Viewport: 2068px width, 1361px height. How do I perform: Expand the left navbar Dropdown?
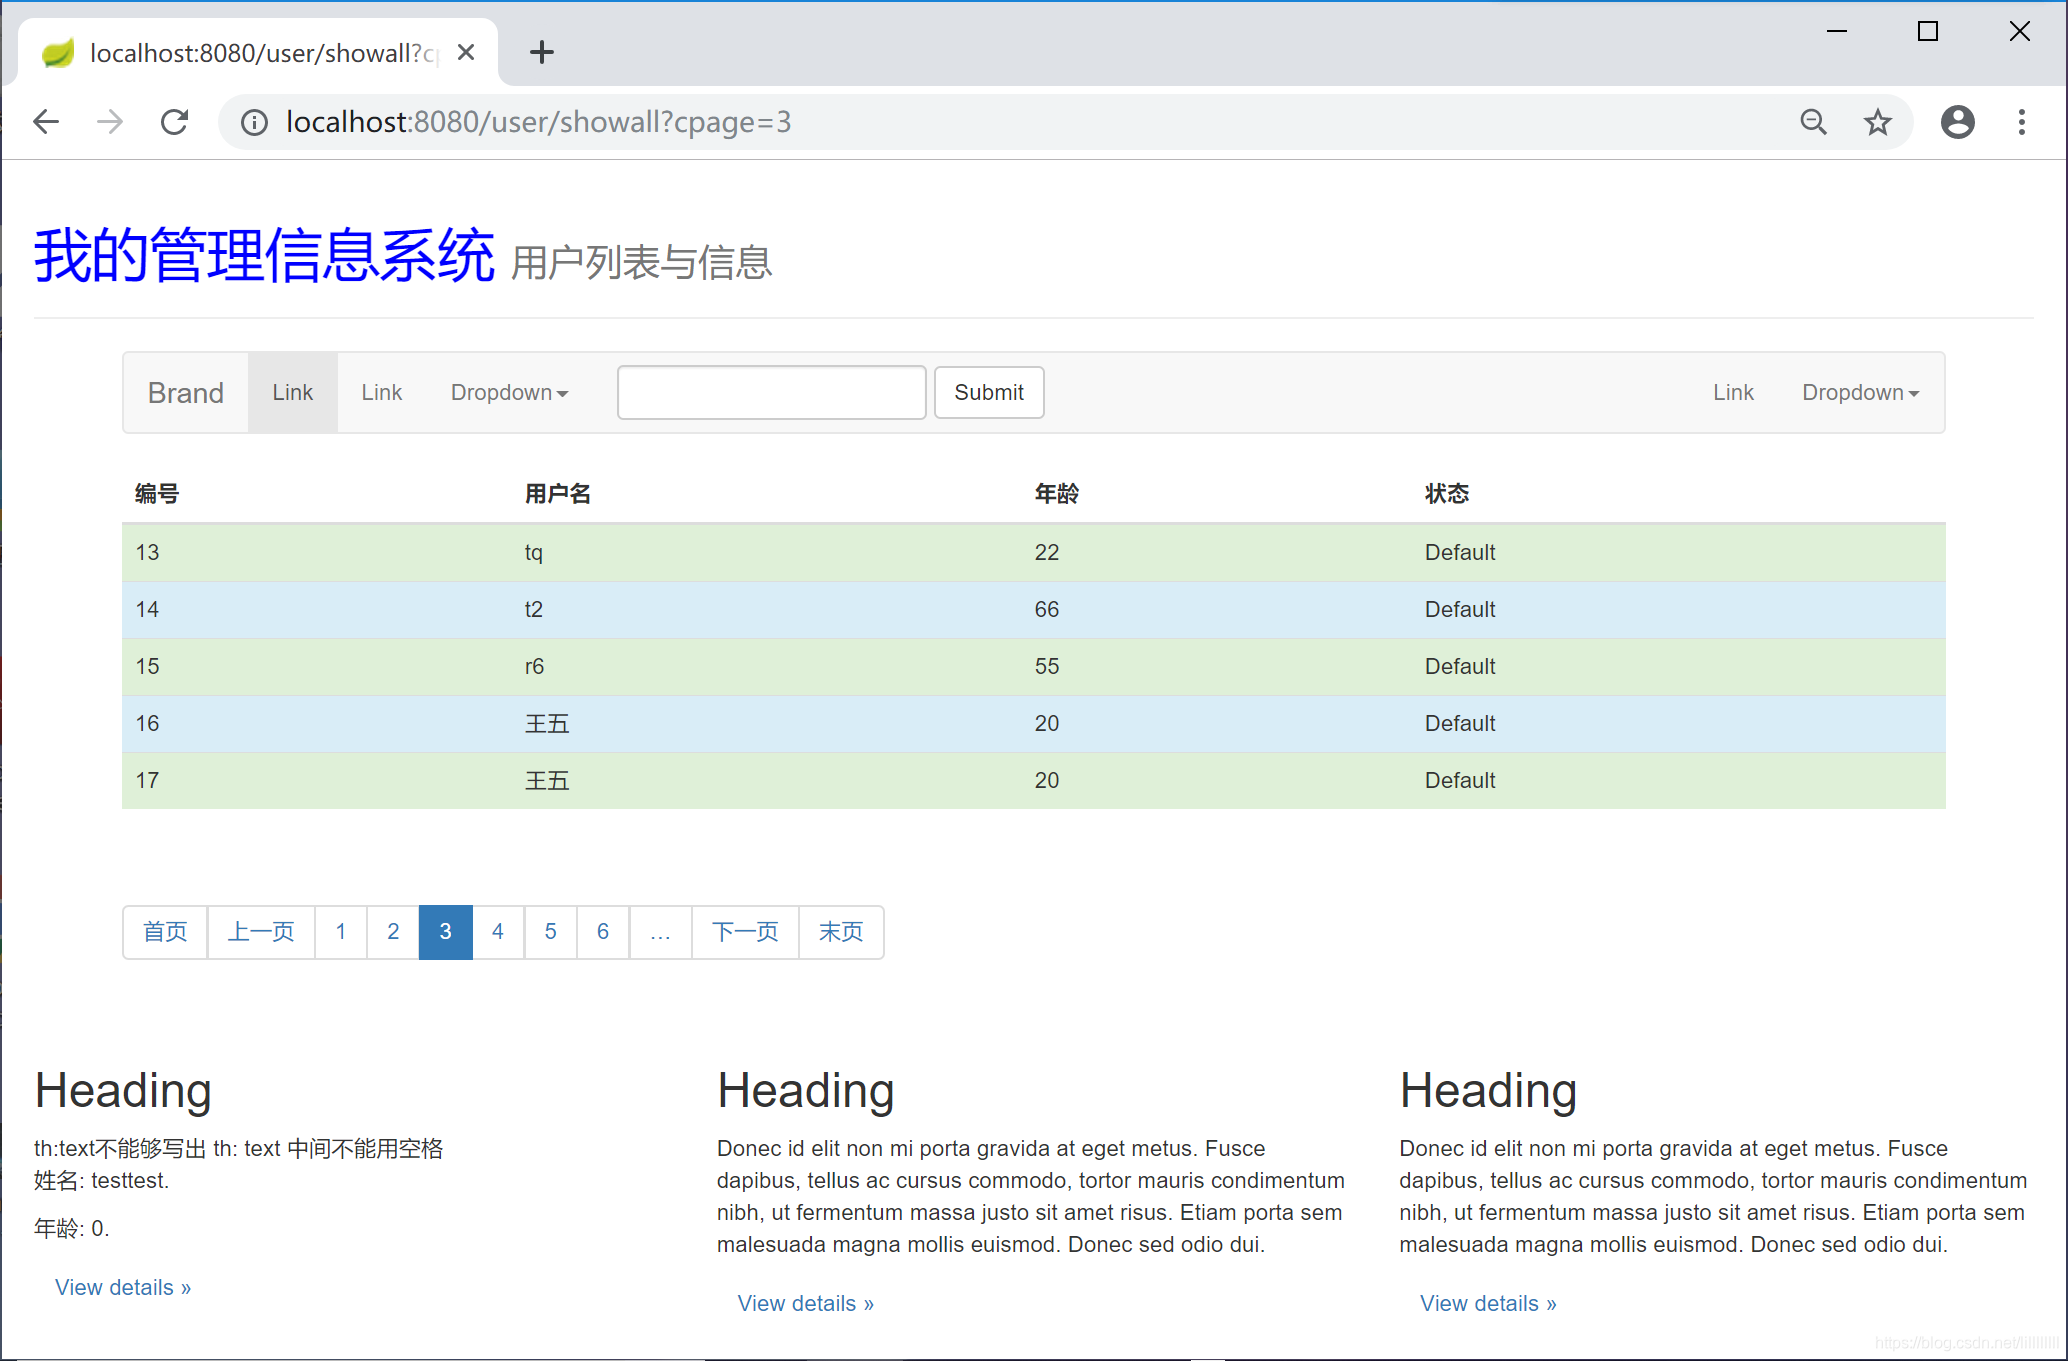[508, 392]
